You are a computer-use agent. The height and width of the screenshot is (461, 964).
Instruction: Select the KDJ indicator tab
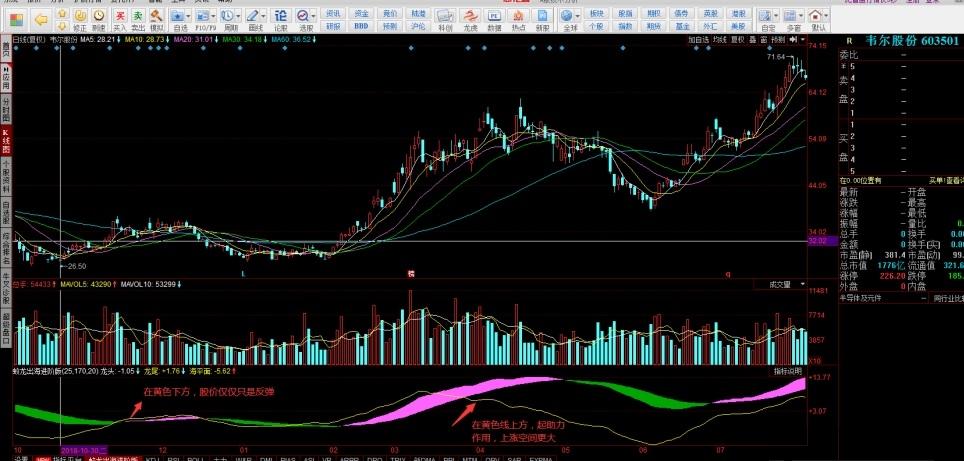click(x=153, y=459)
